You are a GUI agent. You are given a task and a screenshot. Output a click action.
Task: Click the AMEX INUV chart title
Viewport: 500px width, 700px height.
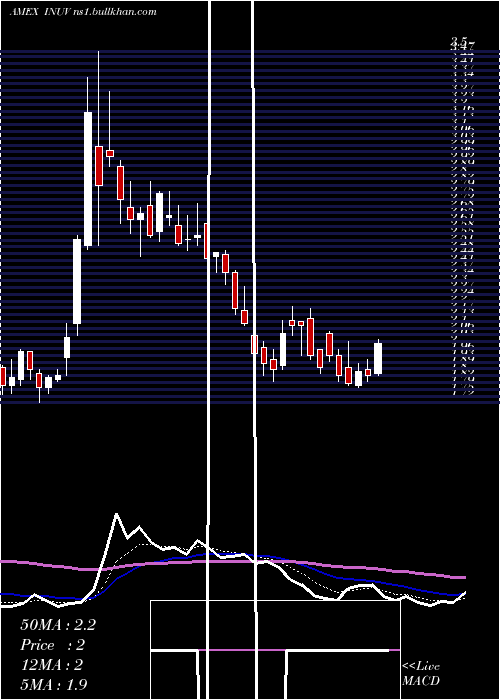point(83,12)
